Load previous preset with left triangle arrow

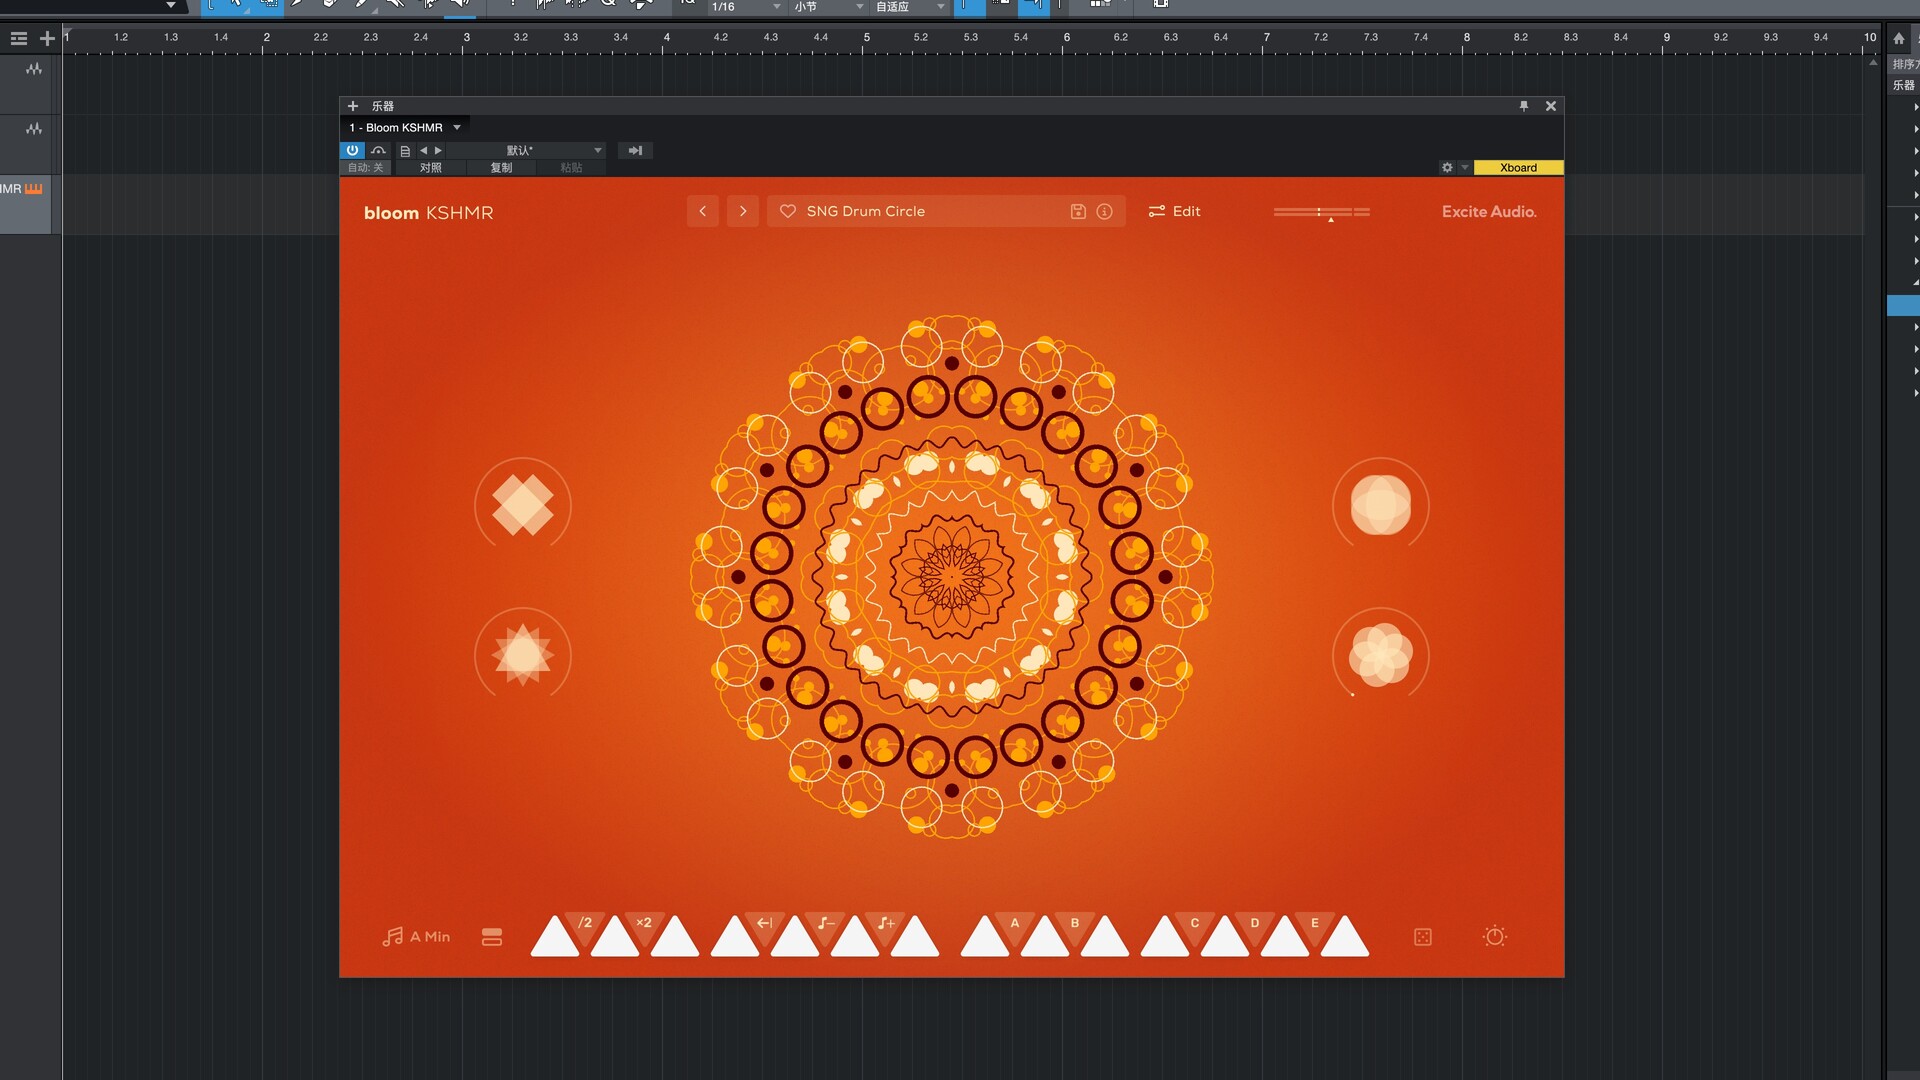pyautogui.click(x=423, y=150)
